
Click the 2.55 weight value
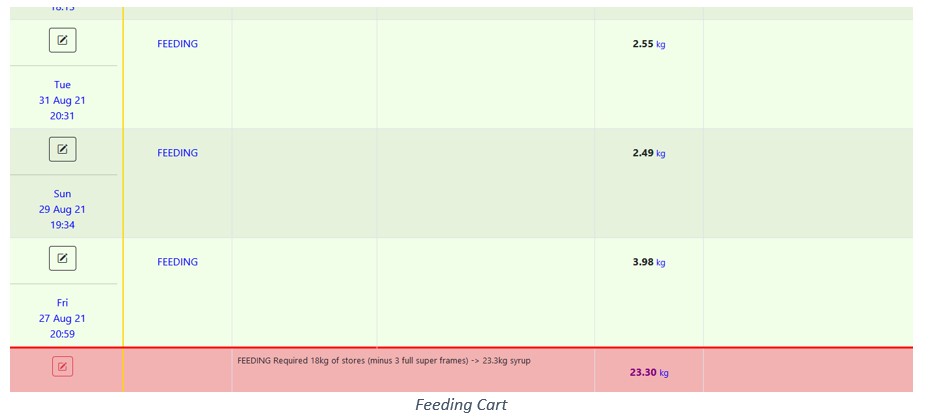click(643, 44)
